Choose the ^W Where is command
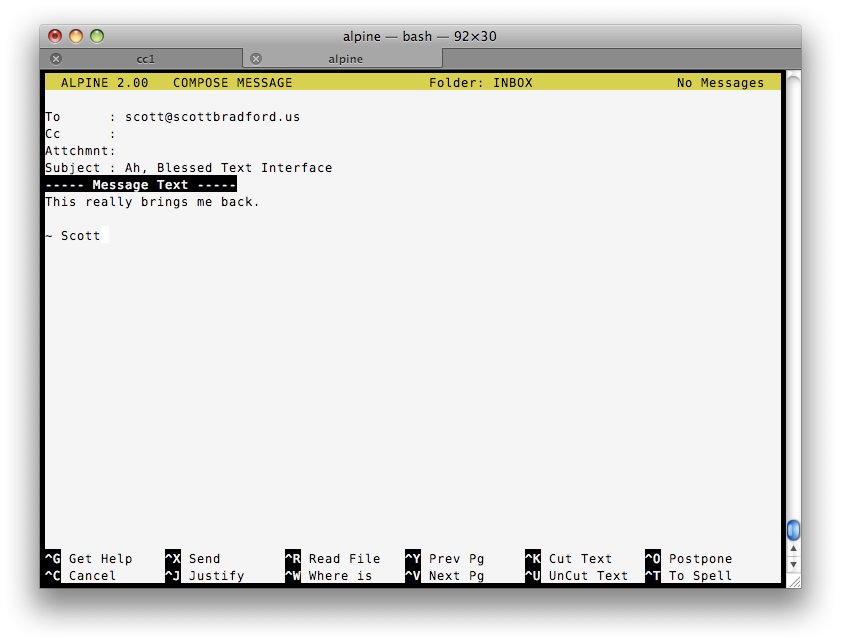 (328, 576)
